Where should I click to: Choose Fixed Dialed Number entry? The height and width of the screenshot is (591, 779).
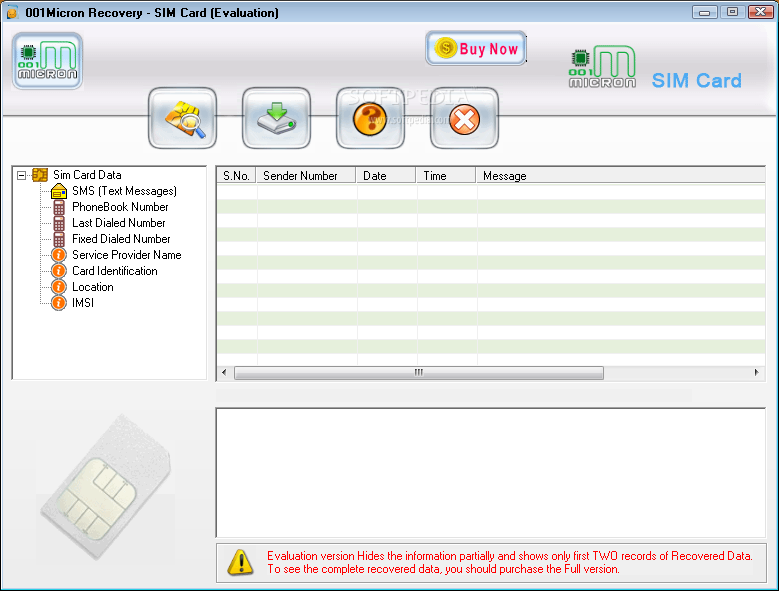[121, 239]
